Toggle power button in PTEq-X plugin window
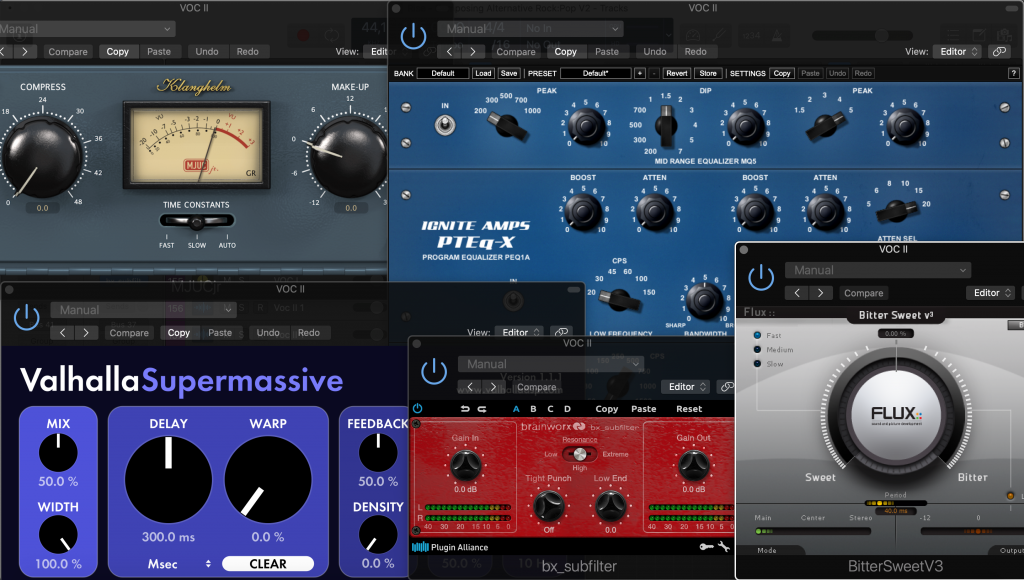 tap(413, 37)
